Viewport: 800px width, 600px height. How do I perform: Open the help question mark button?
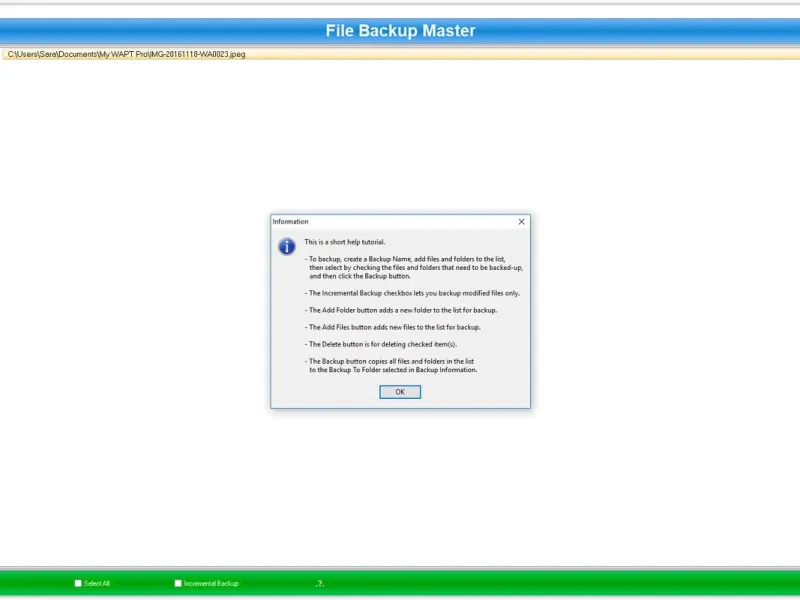(320, 583)
